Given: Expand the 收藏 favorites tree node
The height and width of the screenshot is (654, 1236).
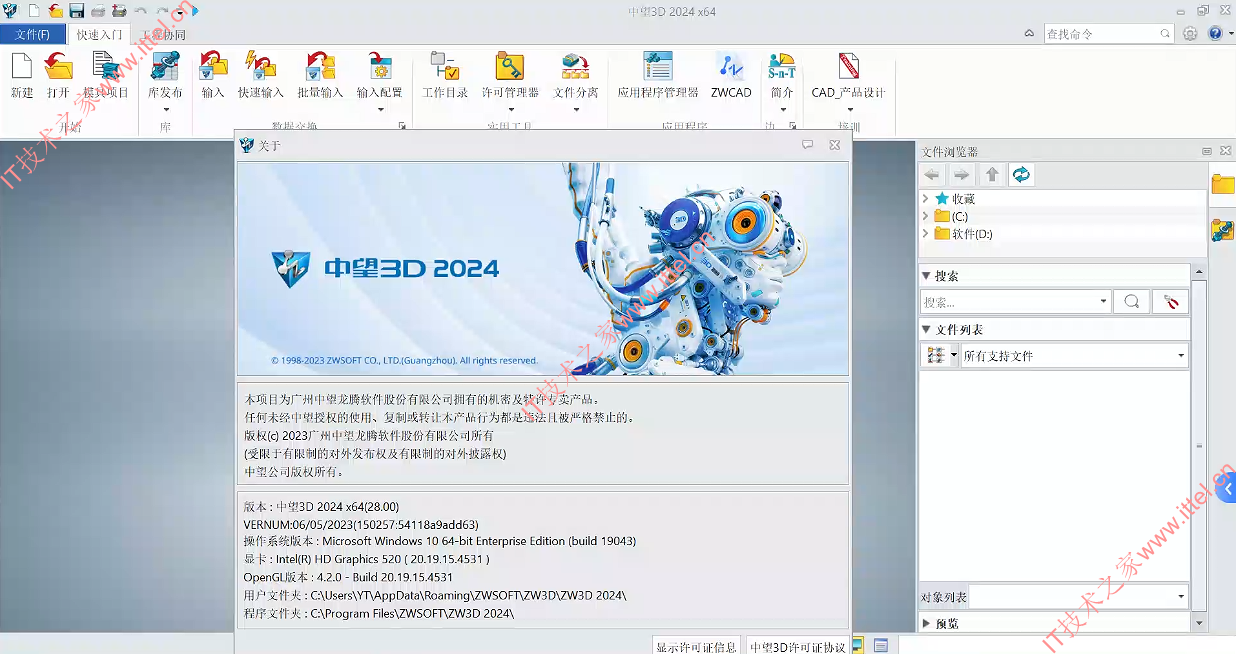Looking at the screenshot, I should tap(926, 198).
